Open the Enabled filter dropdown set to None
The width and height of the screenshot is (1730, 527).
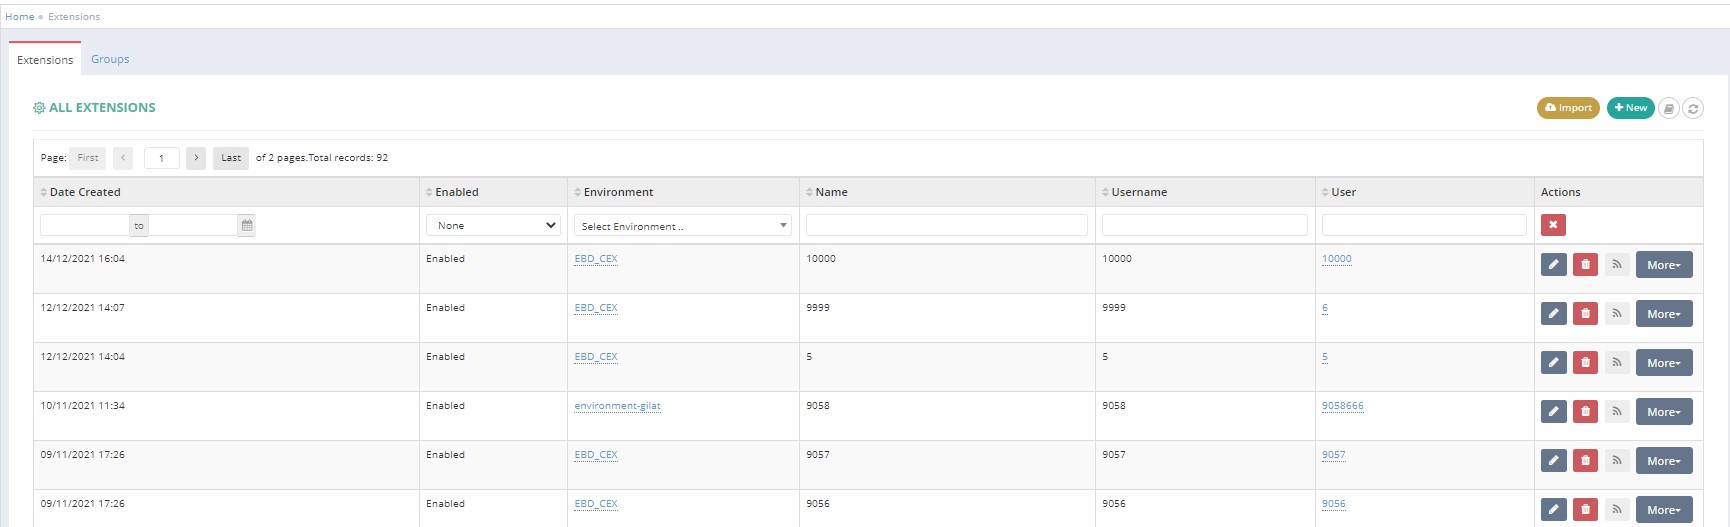tap(493, 225)
